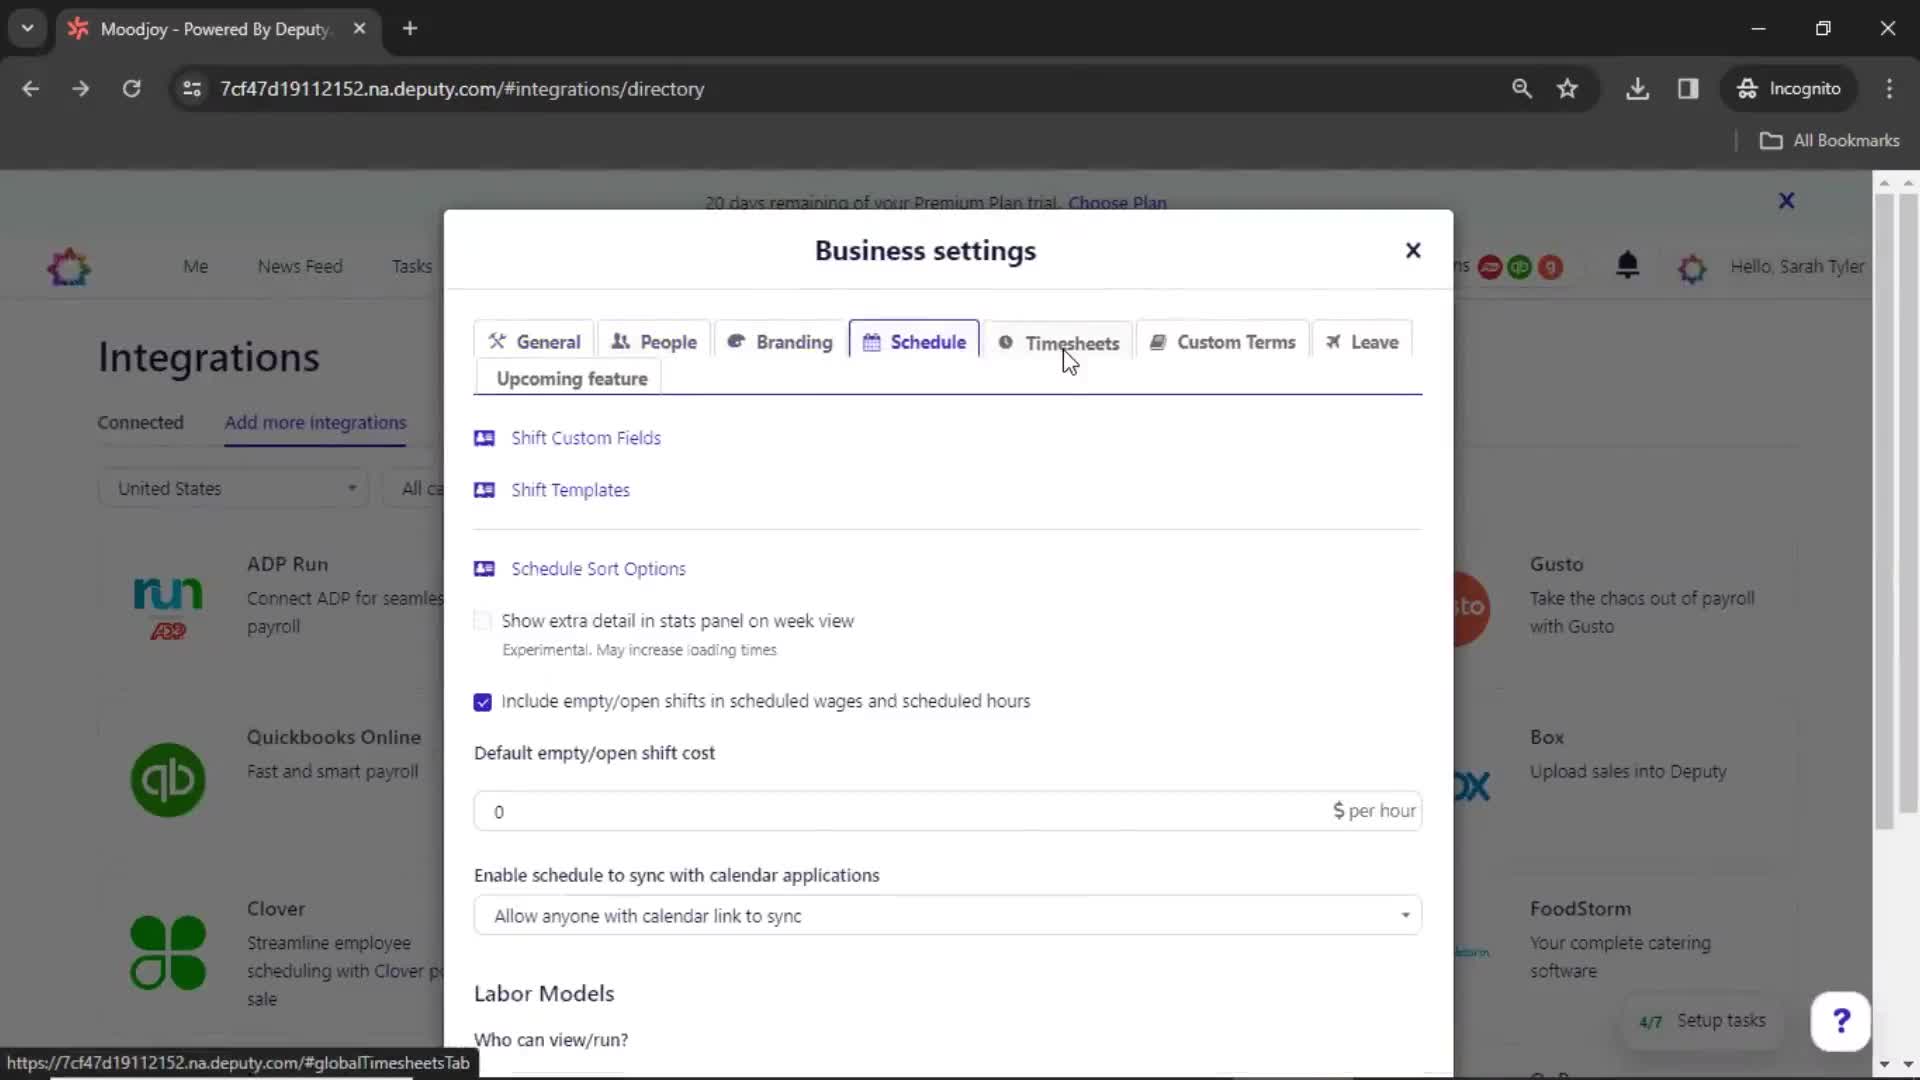Enable show extra detail in stats panel
This screenshot has width=1920, height=1080.
click(481, 620)
